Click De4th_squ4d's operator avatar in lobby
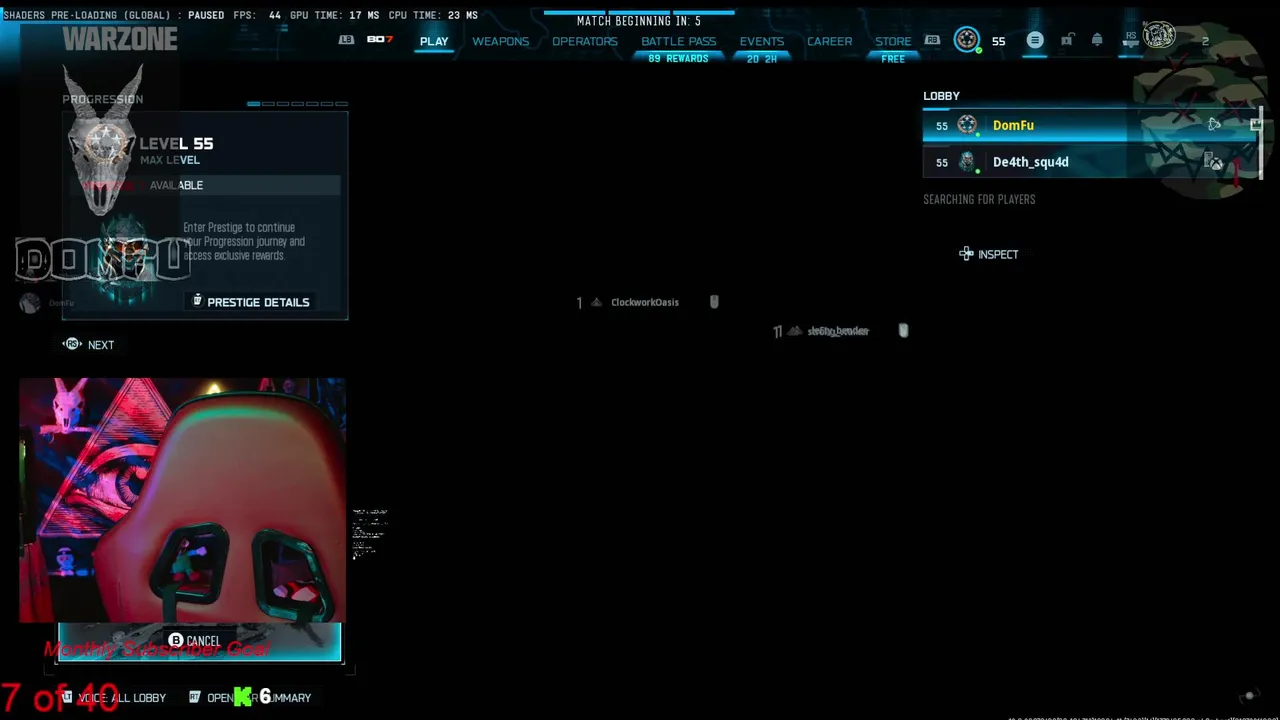Image resolution: width=1280 pixels, height=720 pixels. [x=967, y=162]
